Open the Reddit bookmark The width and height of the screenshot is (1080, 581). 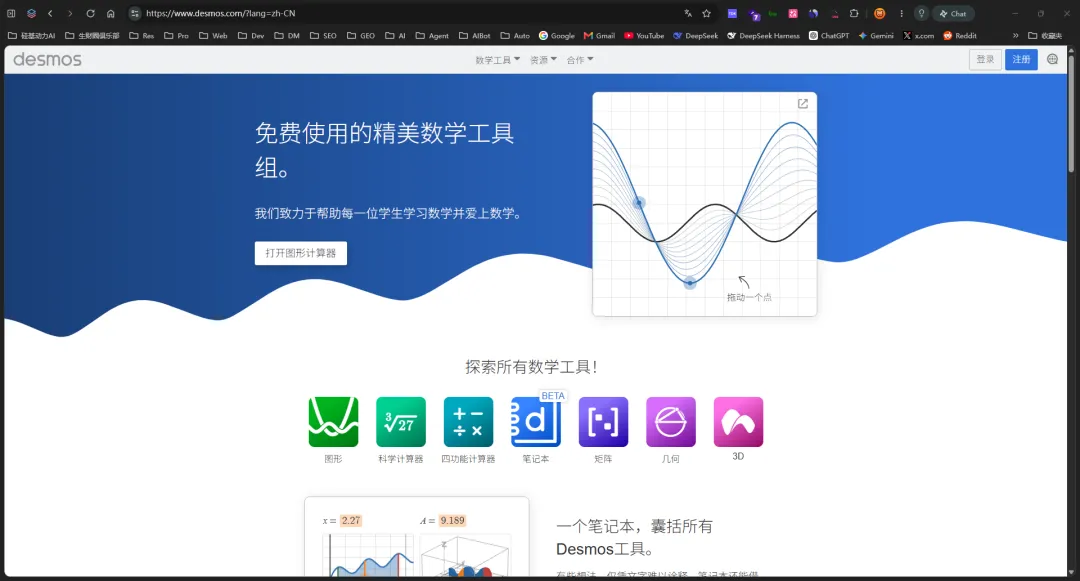[x=960, y=35]
